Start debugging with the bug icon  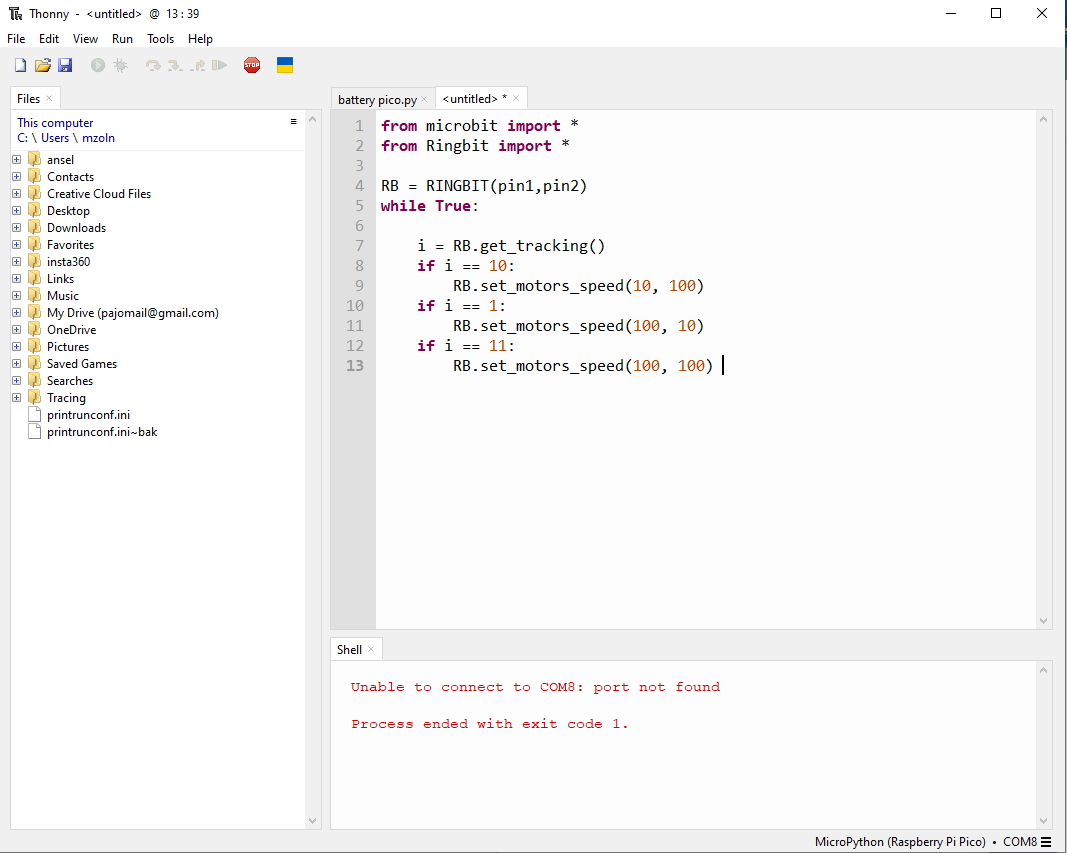pyautogui.click(x=120, y=65)
